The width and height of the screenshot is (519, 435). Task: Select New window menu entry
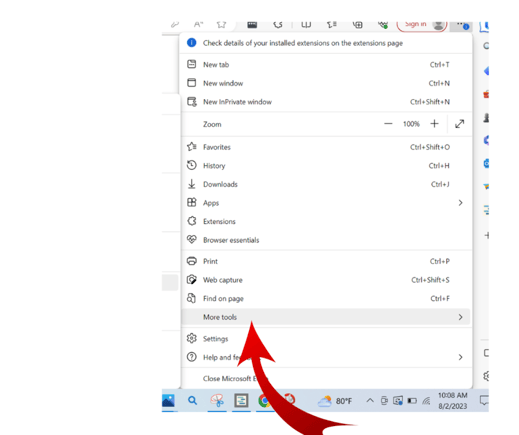tap(326, 83)
